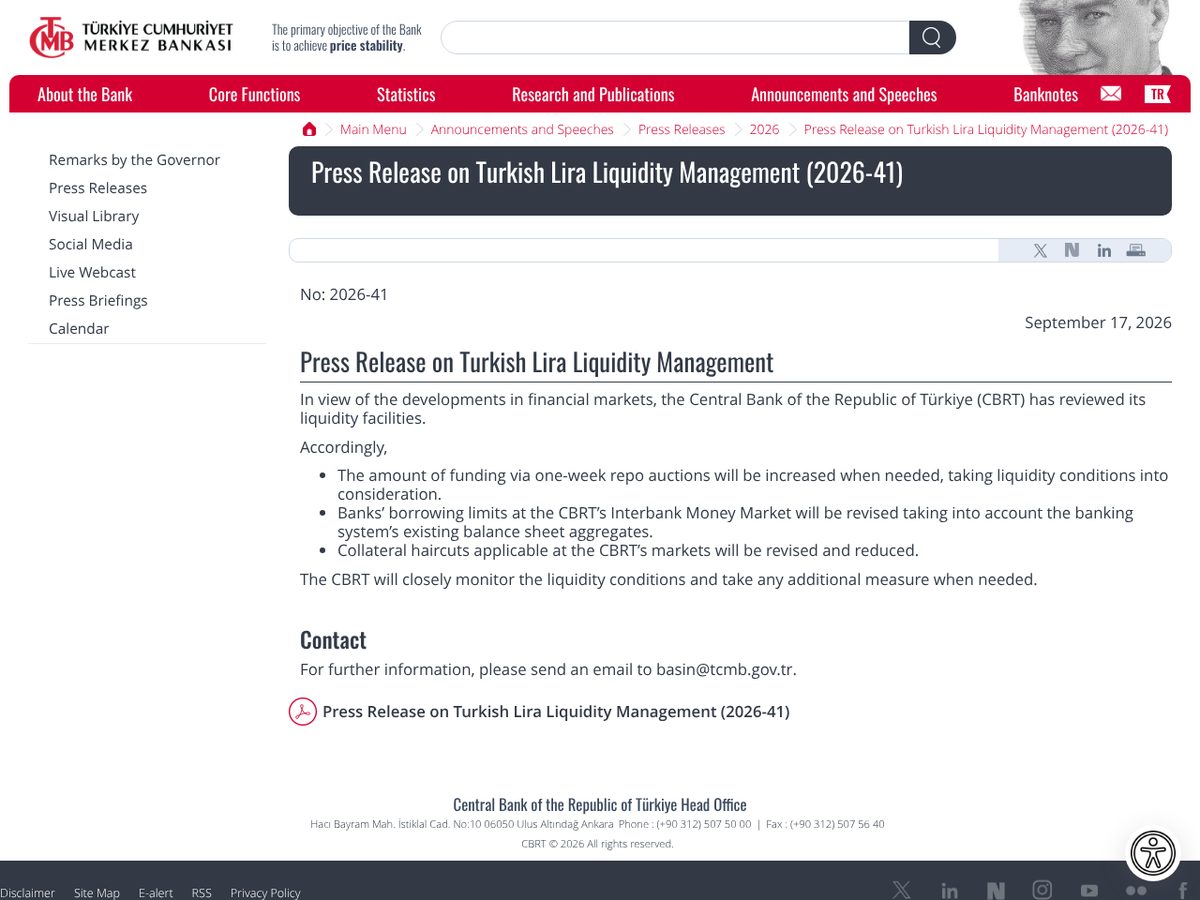
Task: Open the RSS footer link
Action: click(202, 892)
